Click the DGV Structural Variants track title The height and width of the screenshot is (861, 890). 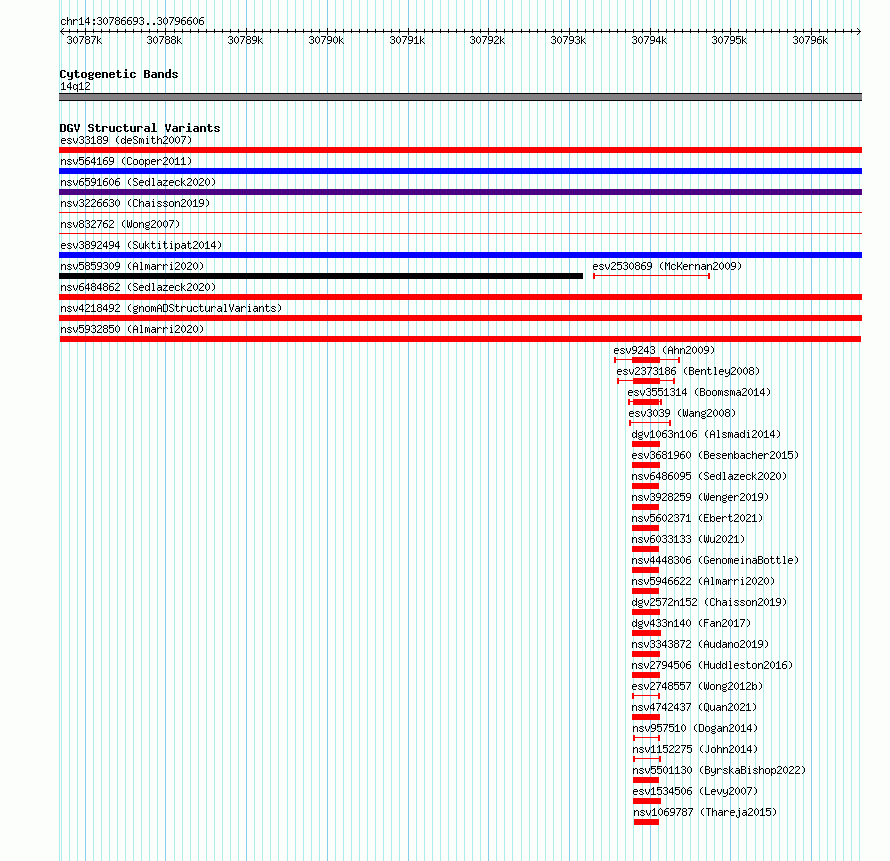click(x=140, y=128)
